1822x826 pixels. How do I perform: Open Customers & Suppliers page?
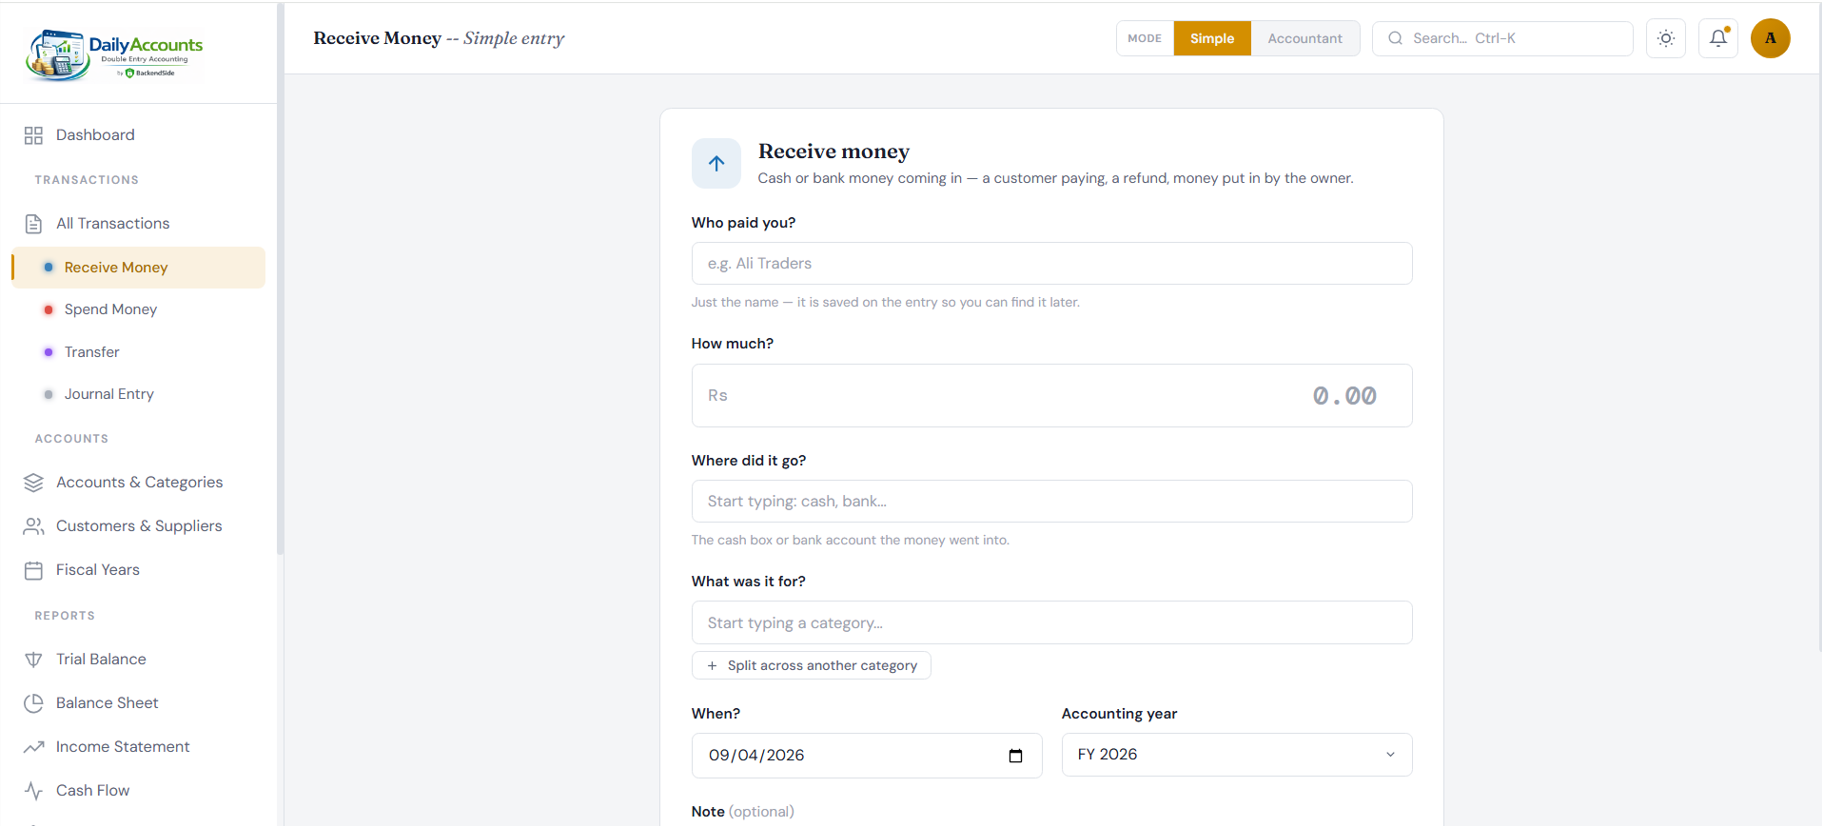139,526
